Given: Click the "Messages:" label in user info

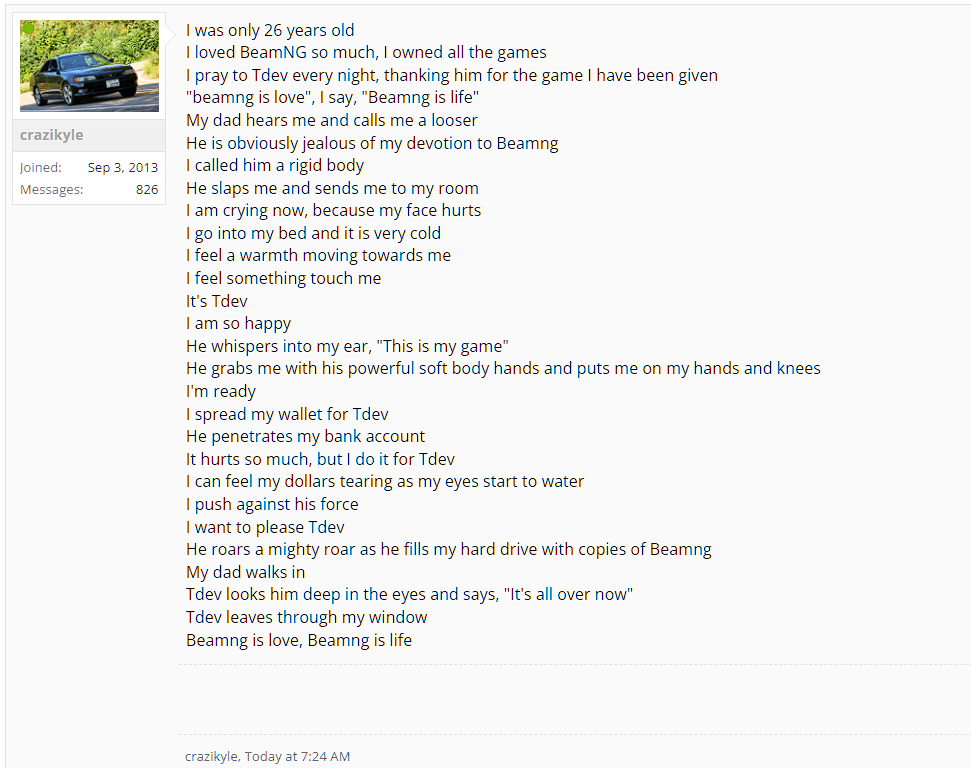Looking at the screenshot, I should 51,189.
